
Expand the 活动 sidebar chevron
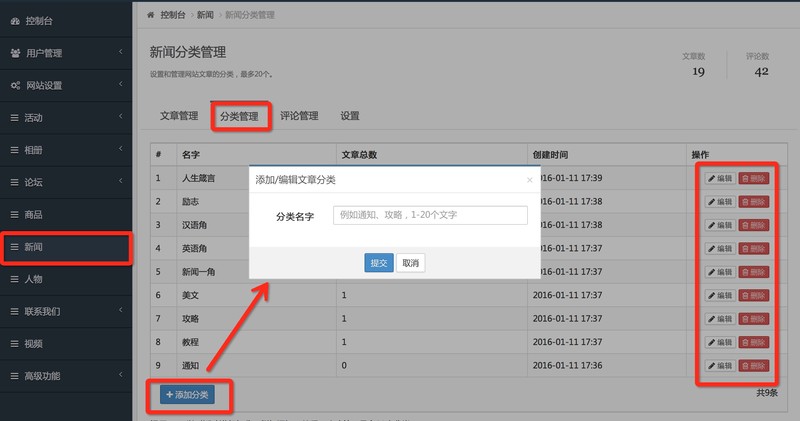tap(121, 116)
